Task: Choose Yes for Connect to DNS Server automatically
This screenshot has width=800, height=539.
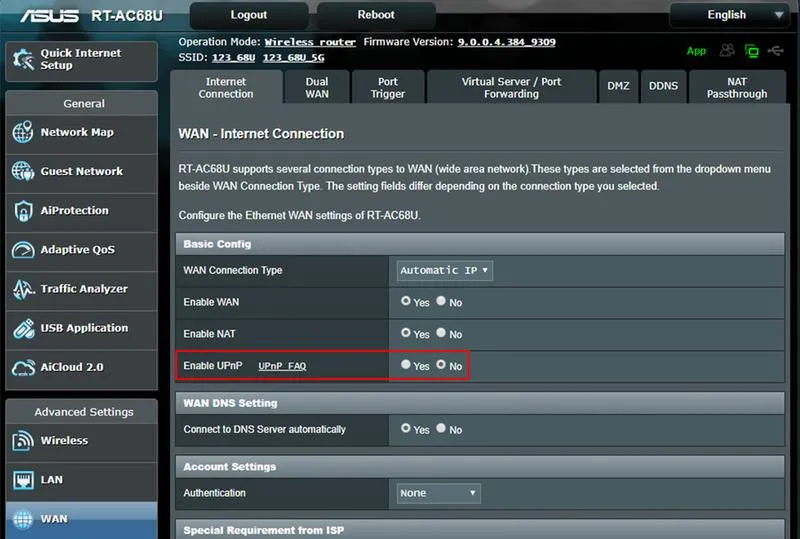Action: click(x=406, y=428)
